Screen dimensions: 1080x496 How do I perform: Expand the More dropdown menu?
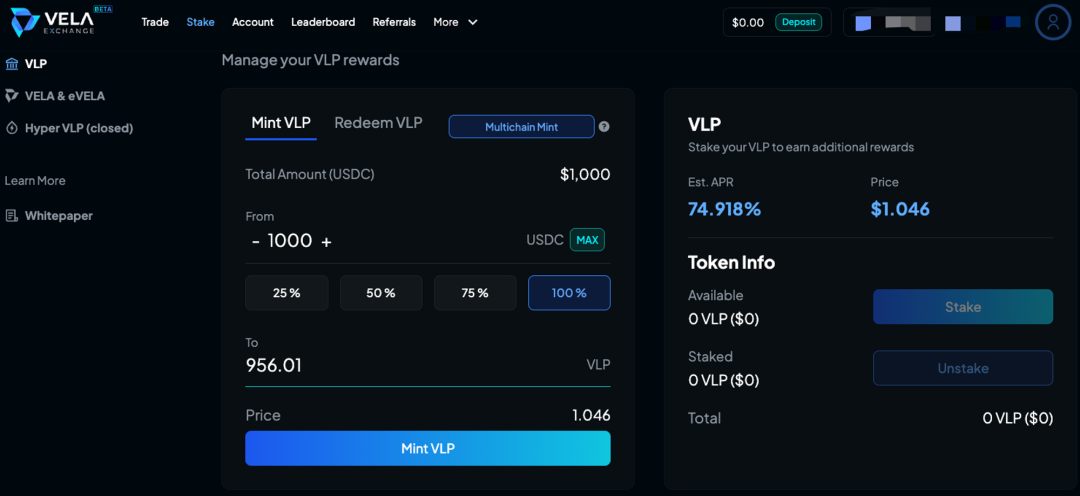click(x=455, y=22)
